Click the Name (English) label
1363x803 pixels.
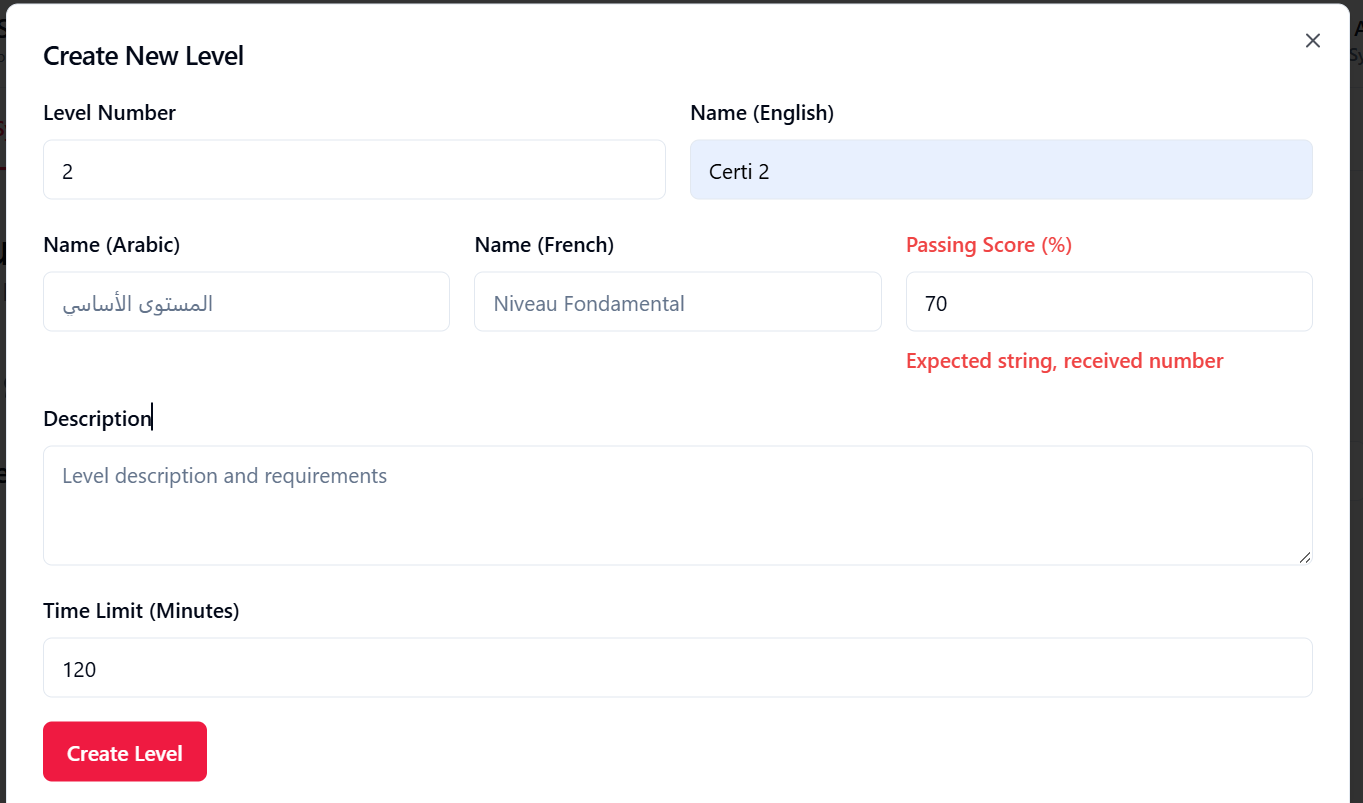coord(761,113)
